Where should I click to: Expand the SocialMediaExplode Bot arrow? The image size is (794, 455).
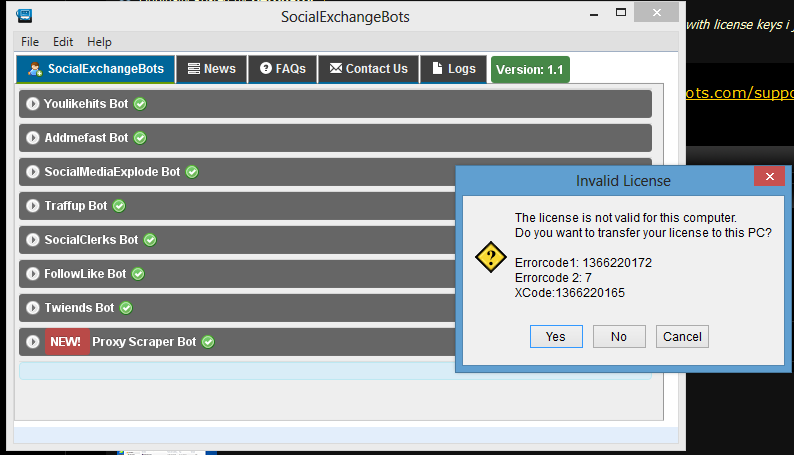click(33, 172)
